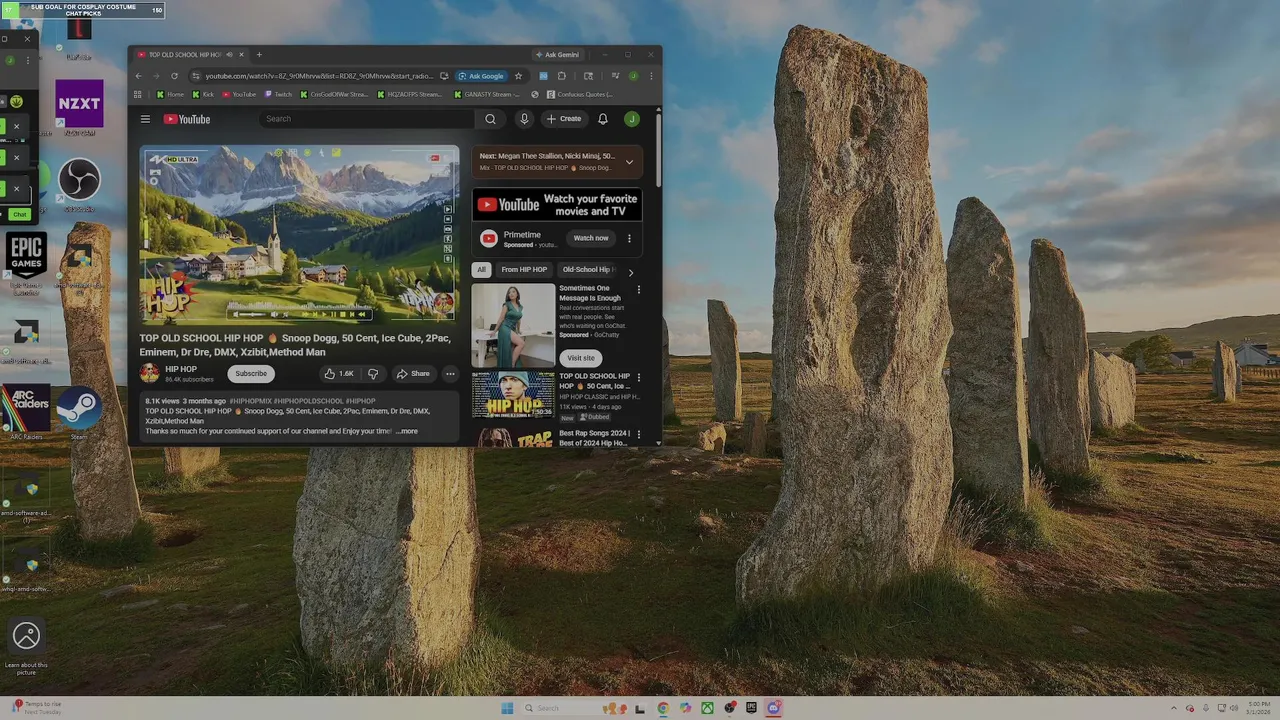The height and width of the screenshot is (720, 1280).
Task: Bookmark this page with the star icon
Action: 518,76
